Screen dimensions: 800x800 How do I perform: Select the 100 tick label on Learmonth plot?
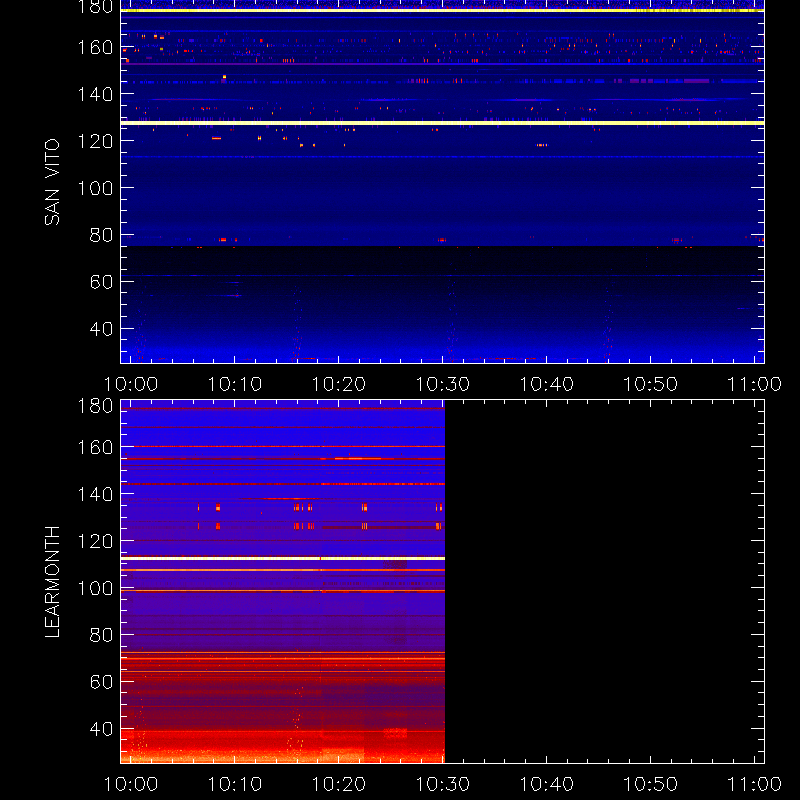click(95, 588)
